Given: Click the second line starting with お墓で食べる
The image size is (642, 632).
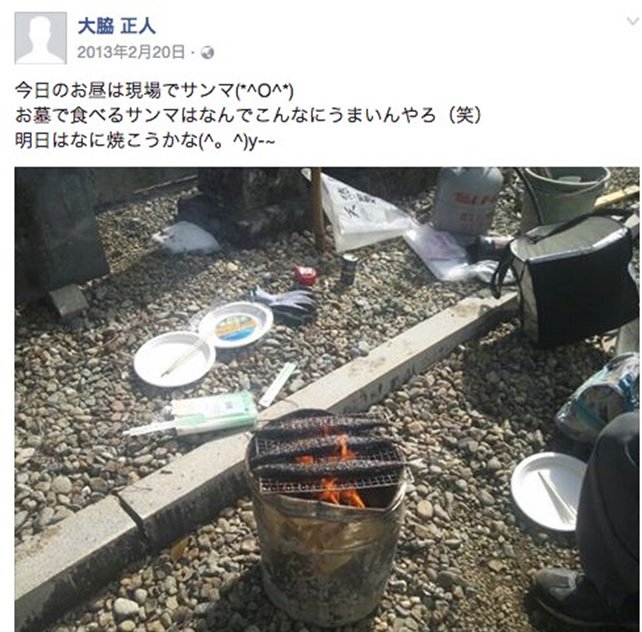Looking at the screenshot, I should coord(248,115).
